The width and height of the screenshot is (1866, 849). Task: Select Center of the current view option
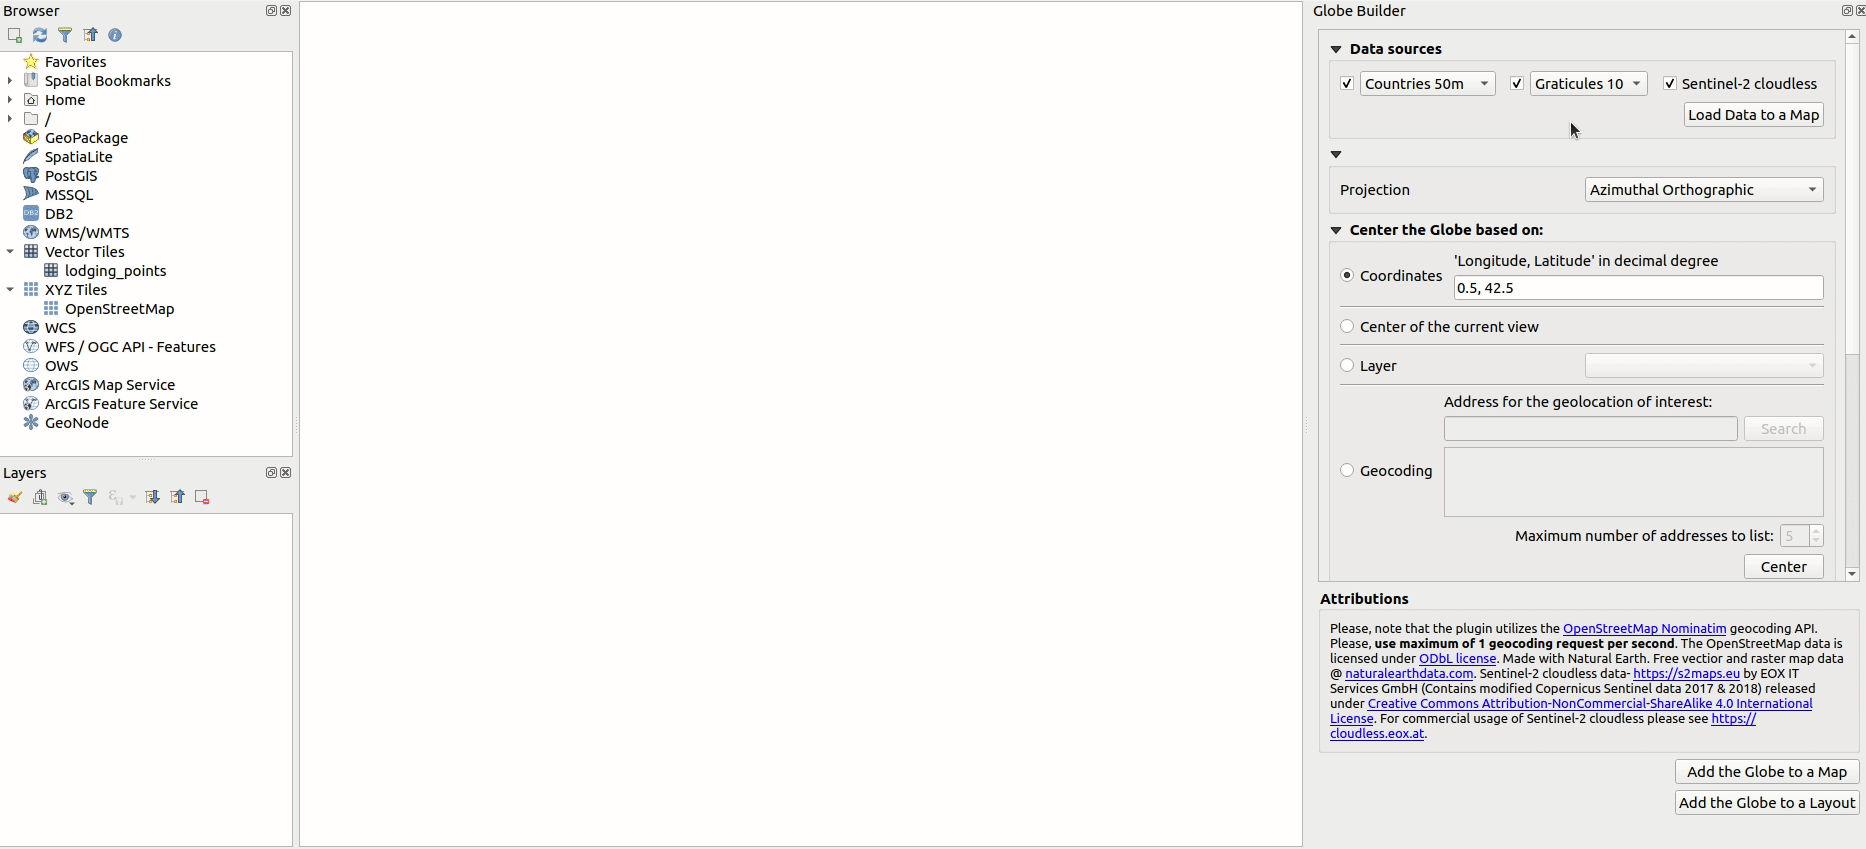coord(1347,326)
